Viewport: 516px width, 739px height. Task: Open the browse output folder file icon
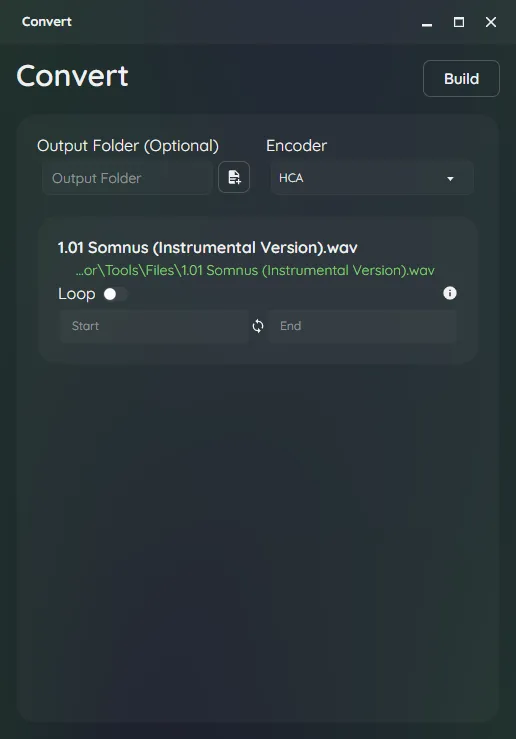(234, 177)
